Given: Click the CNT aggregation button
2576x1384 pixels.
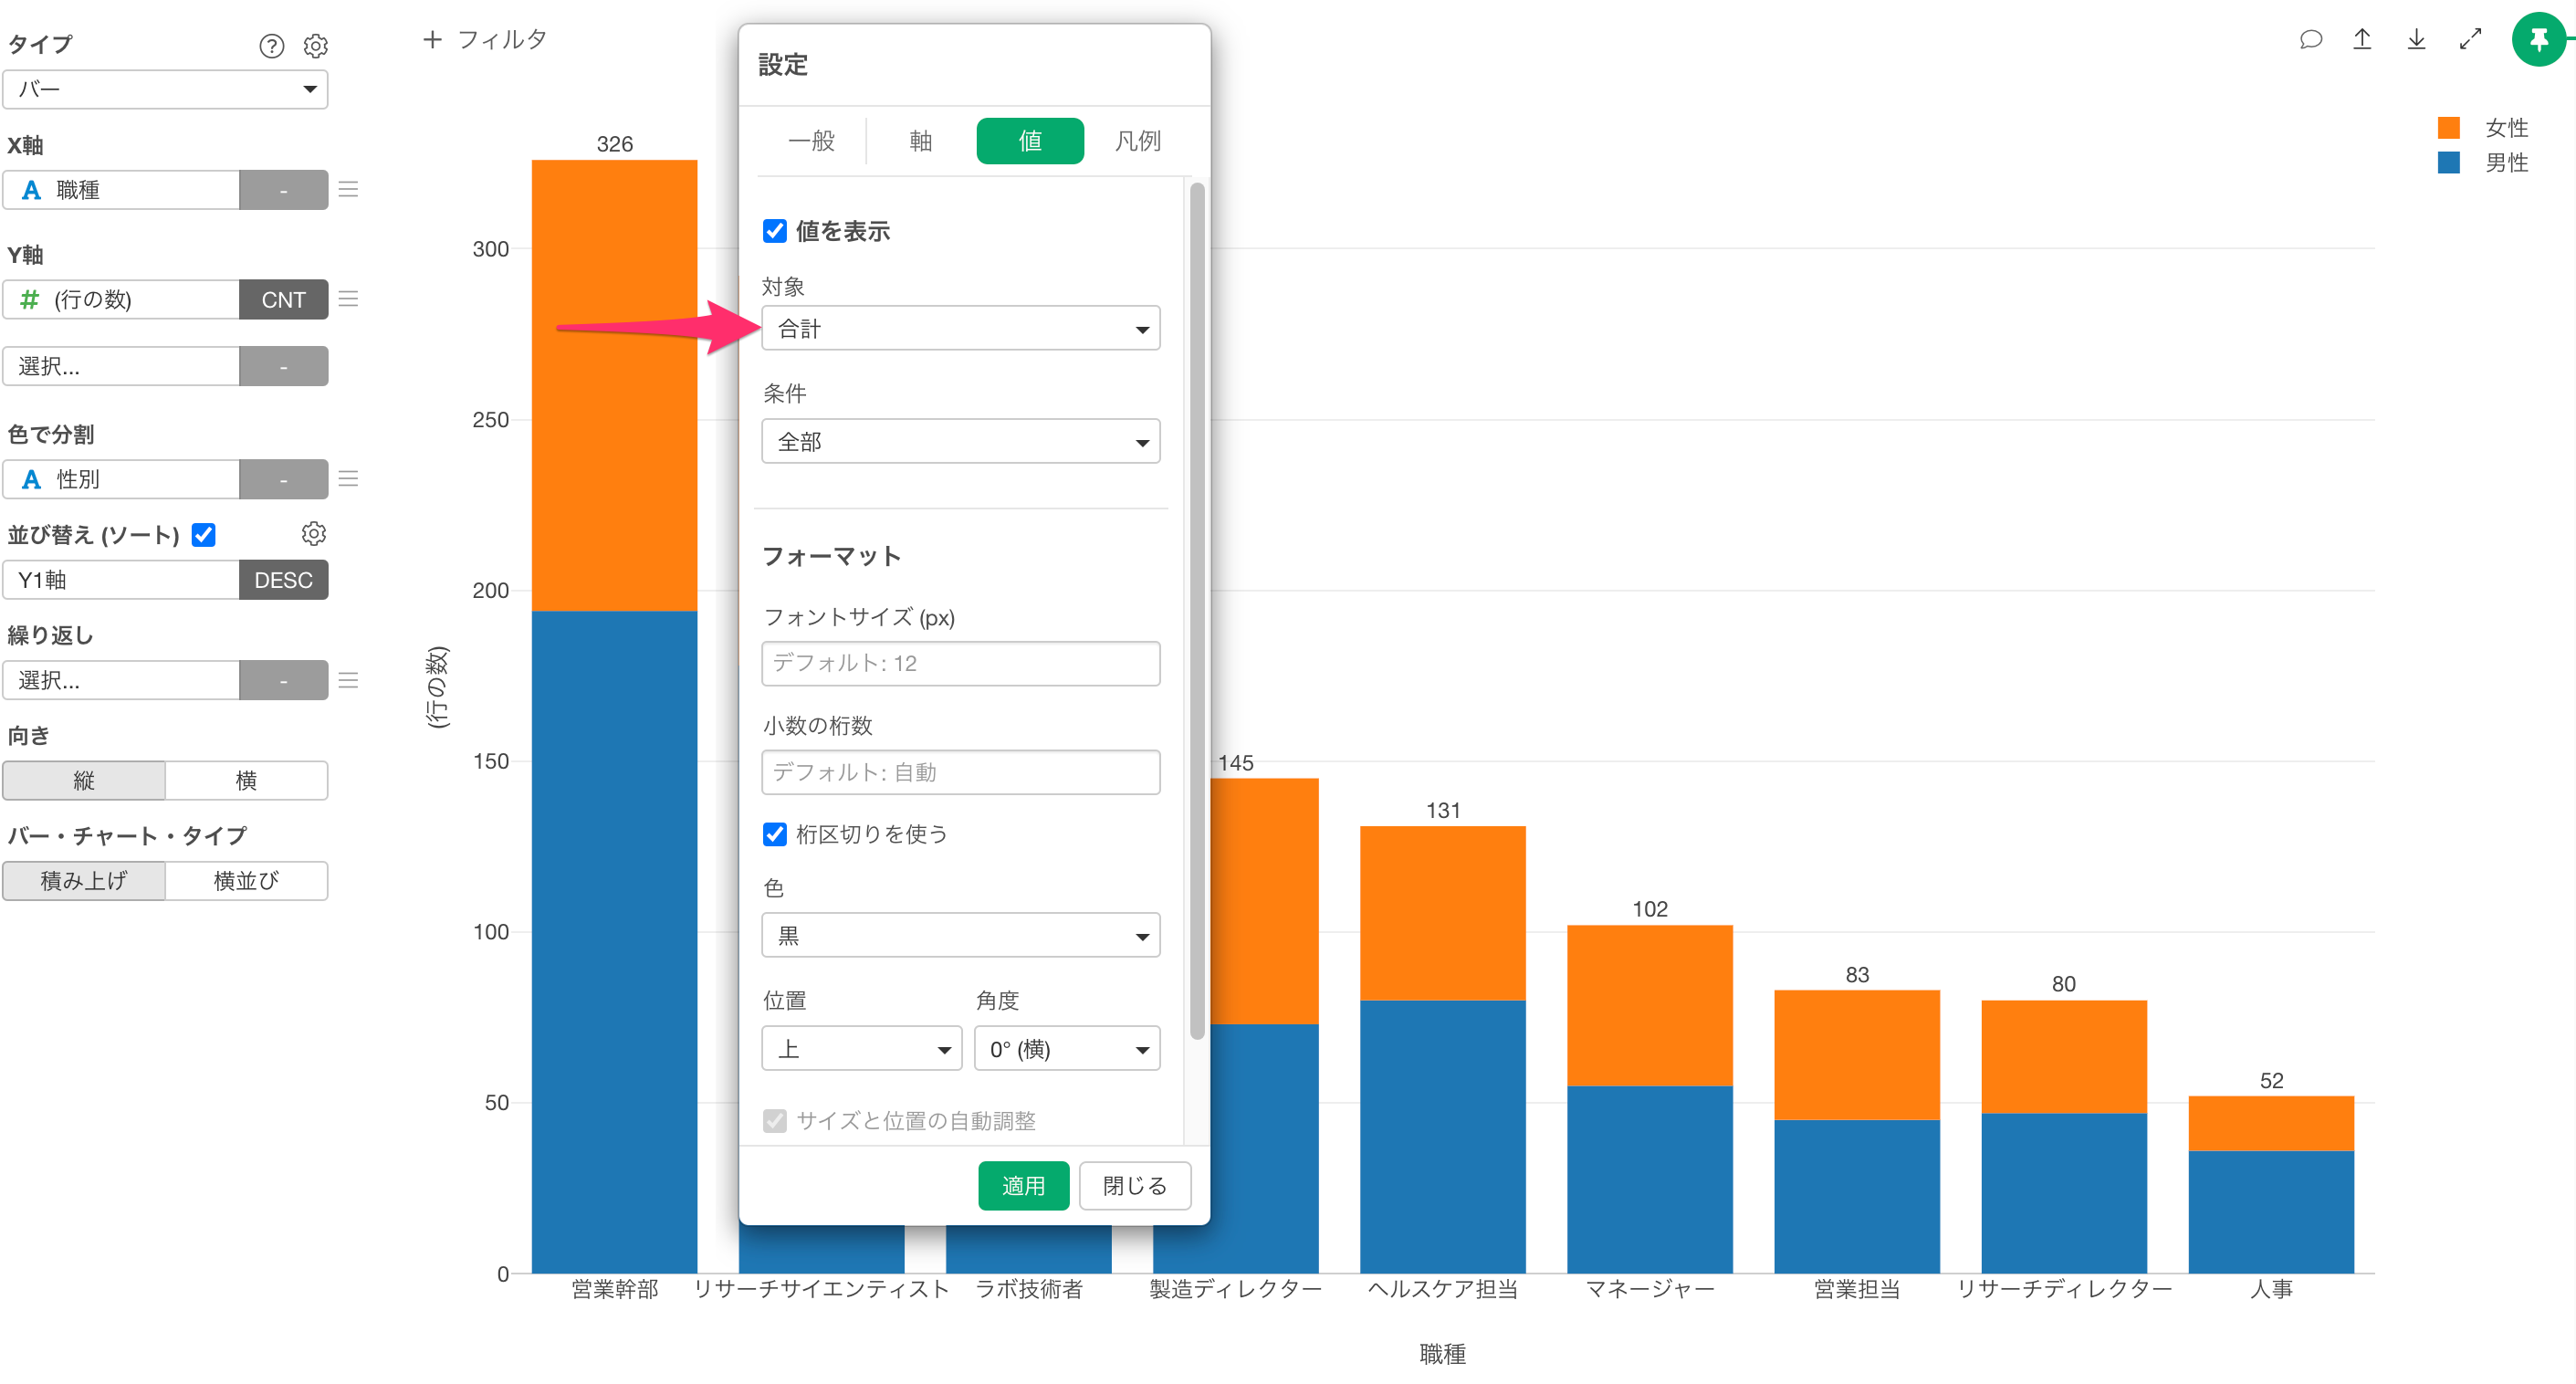Looking at the screenshot, I should click(284, 299).
